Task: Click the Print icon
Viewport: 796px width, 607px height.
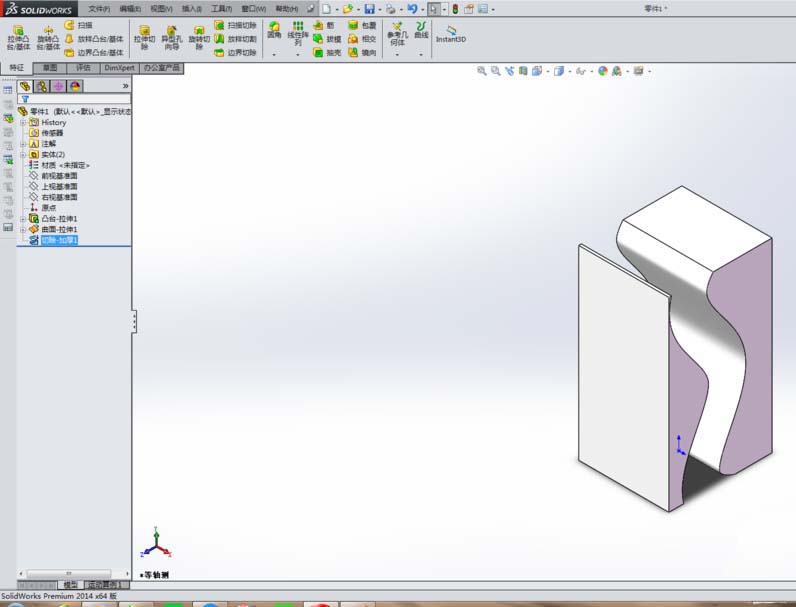Action: click(x=390, y=9)
